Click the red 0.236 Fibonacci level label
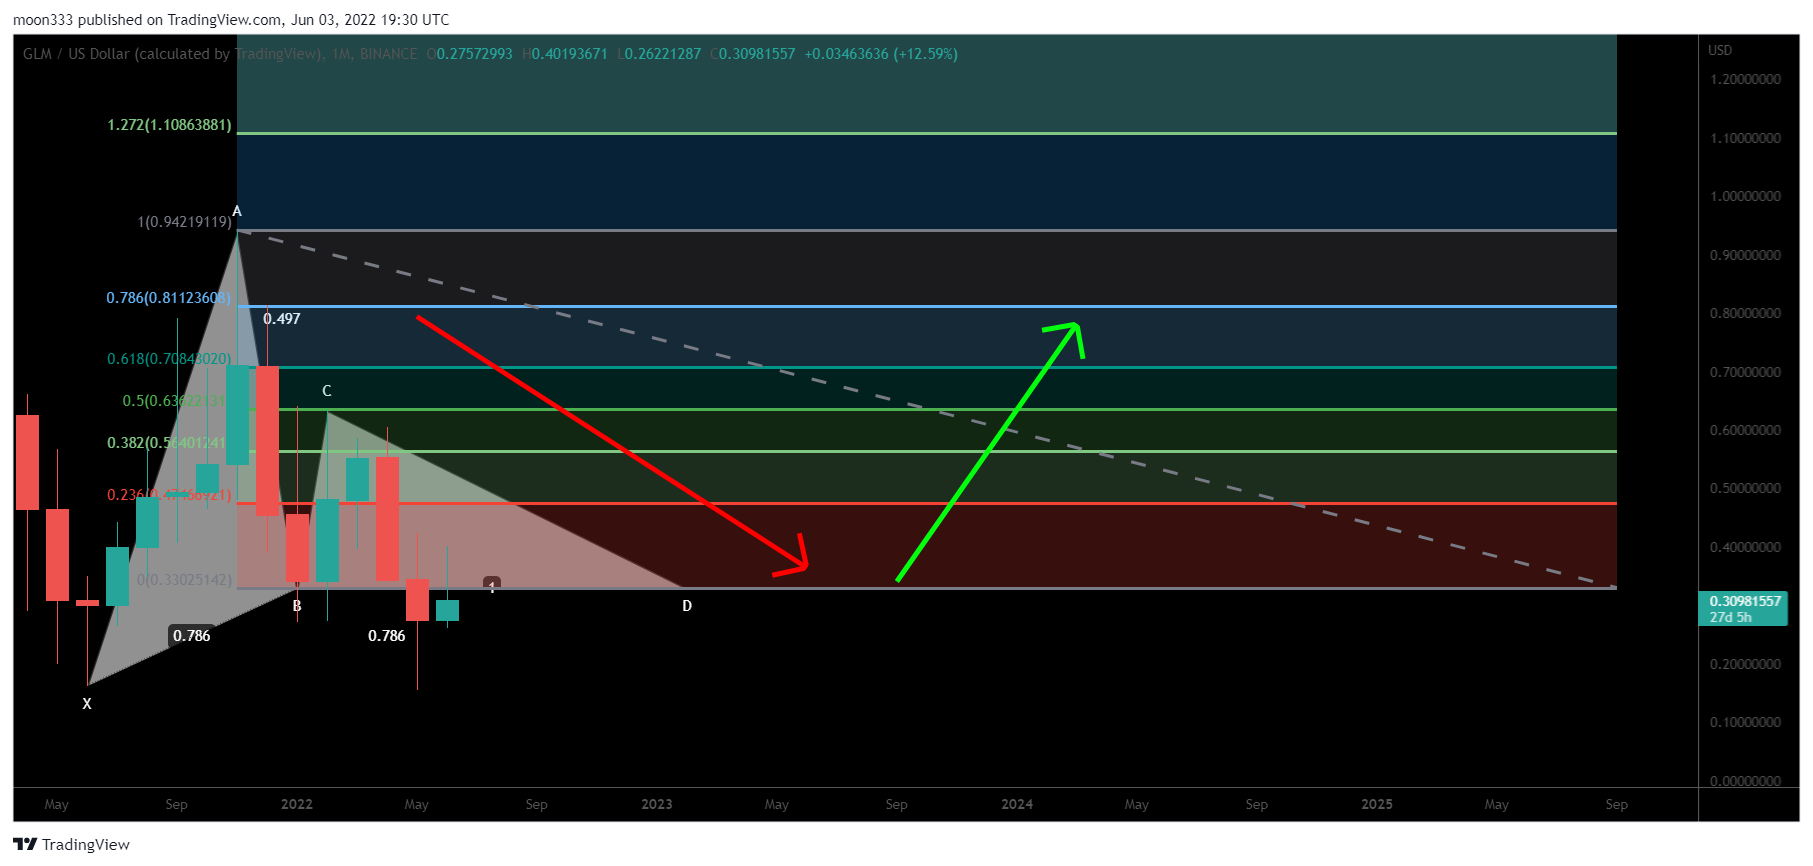The image size is (1813, 866). [x=169, y=495]
